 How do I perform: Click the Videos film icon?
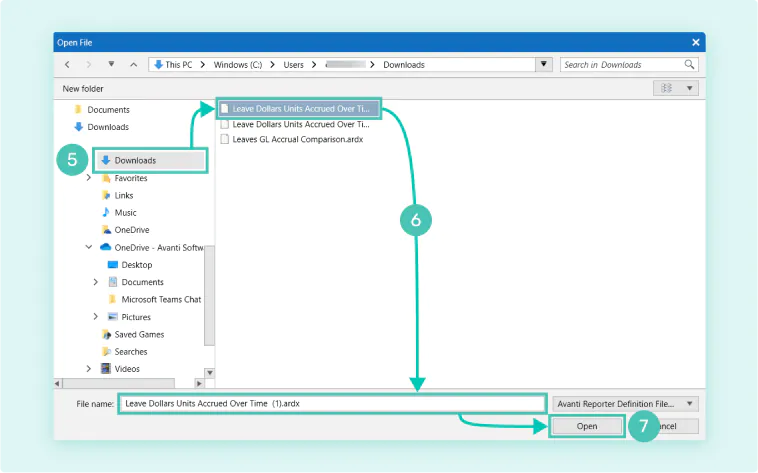106,369
